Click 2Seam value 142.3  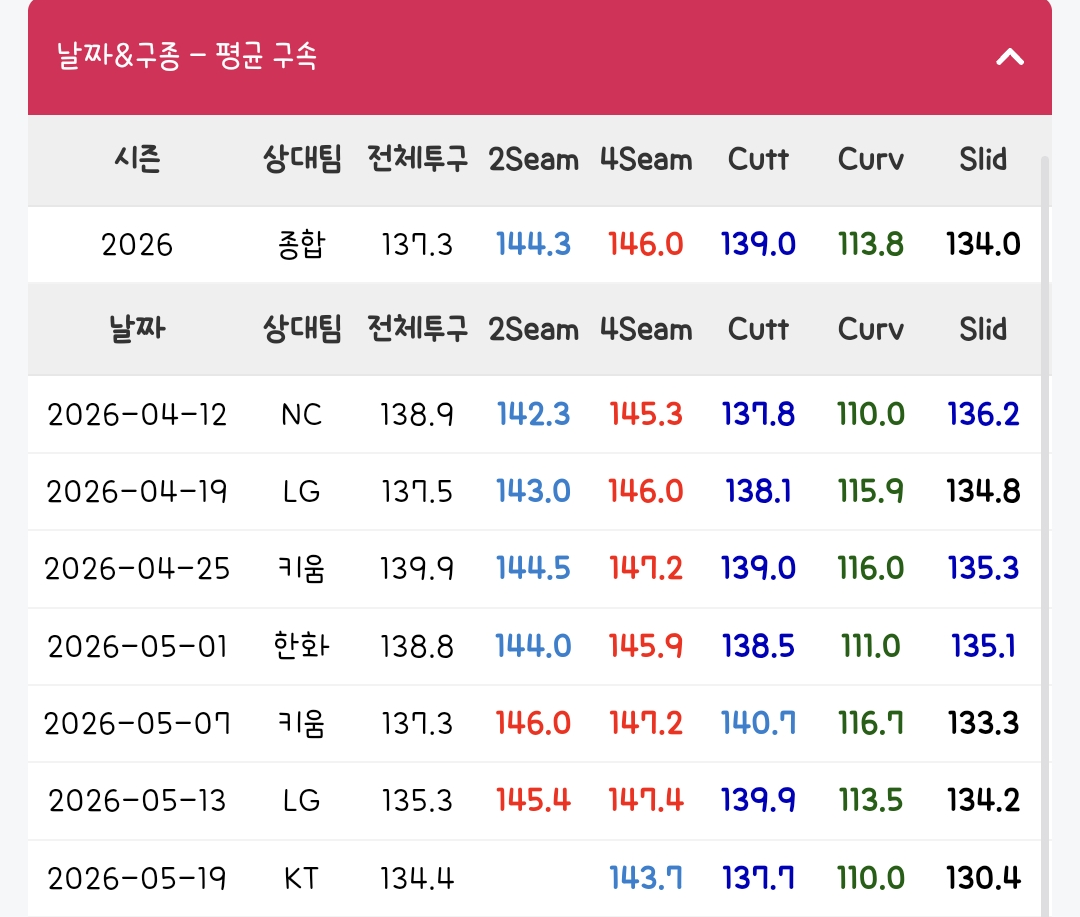[533, 415]
